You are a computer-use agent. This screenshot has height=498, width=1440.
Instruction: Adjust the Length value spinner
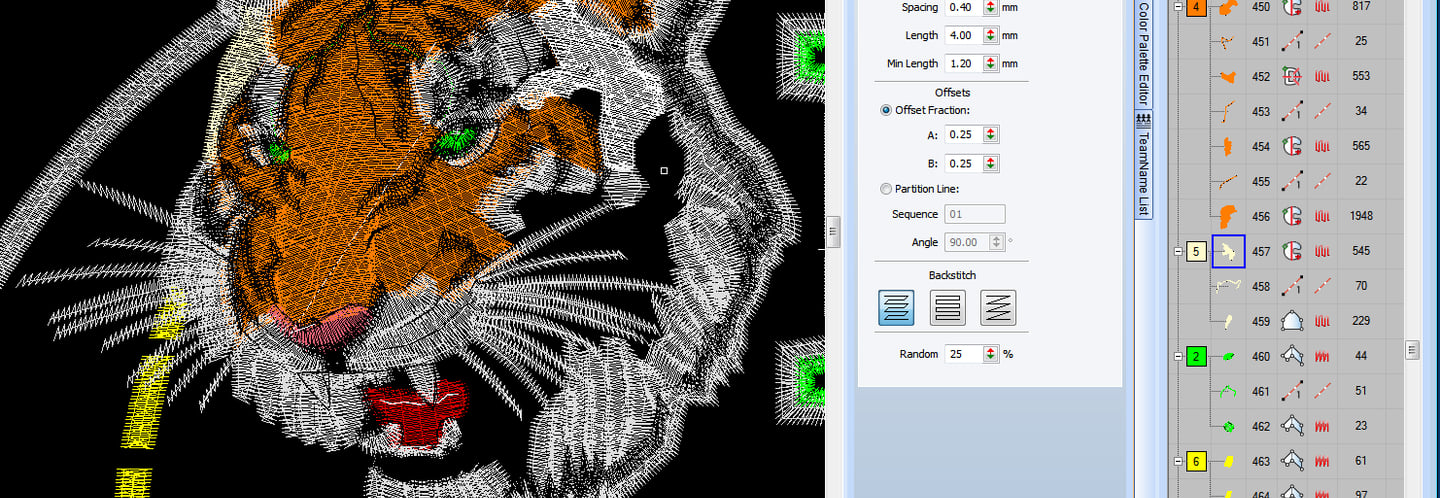tap(990, 35)
